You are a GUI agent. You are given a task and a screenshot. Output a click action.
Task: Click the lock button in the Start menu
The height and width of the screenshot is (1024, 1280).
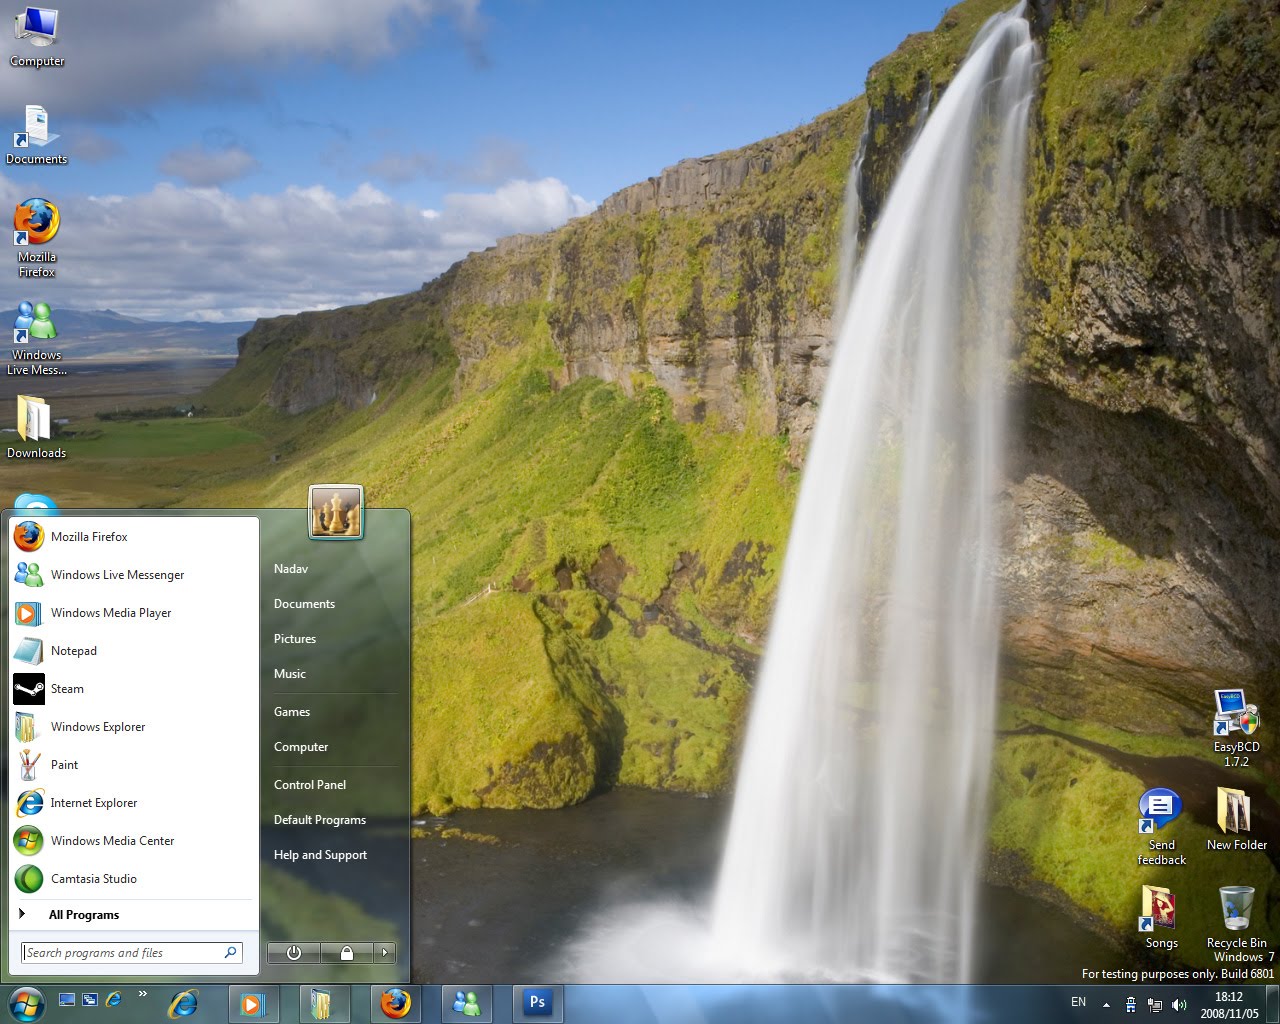(347, 953)
